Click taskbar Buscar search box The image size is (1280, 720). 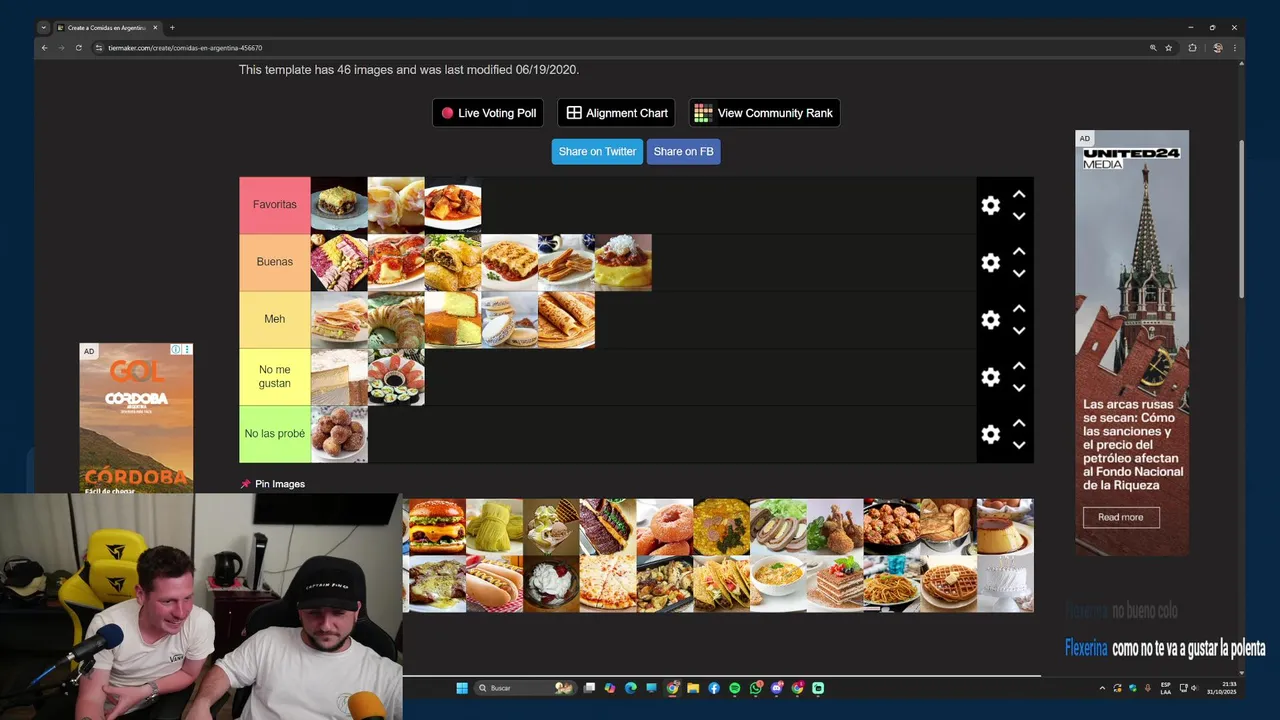pos(525,688)
